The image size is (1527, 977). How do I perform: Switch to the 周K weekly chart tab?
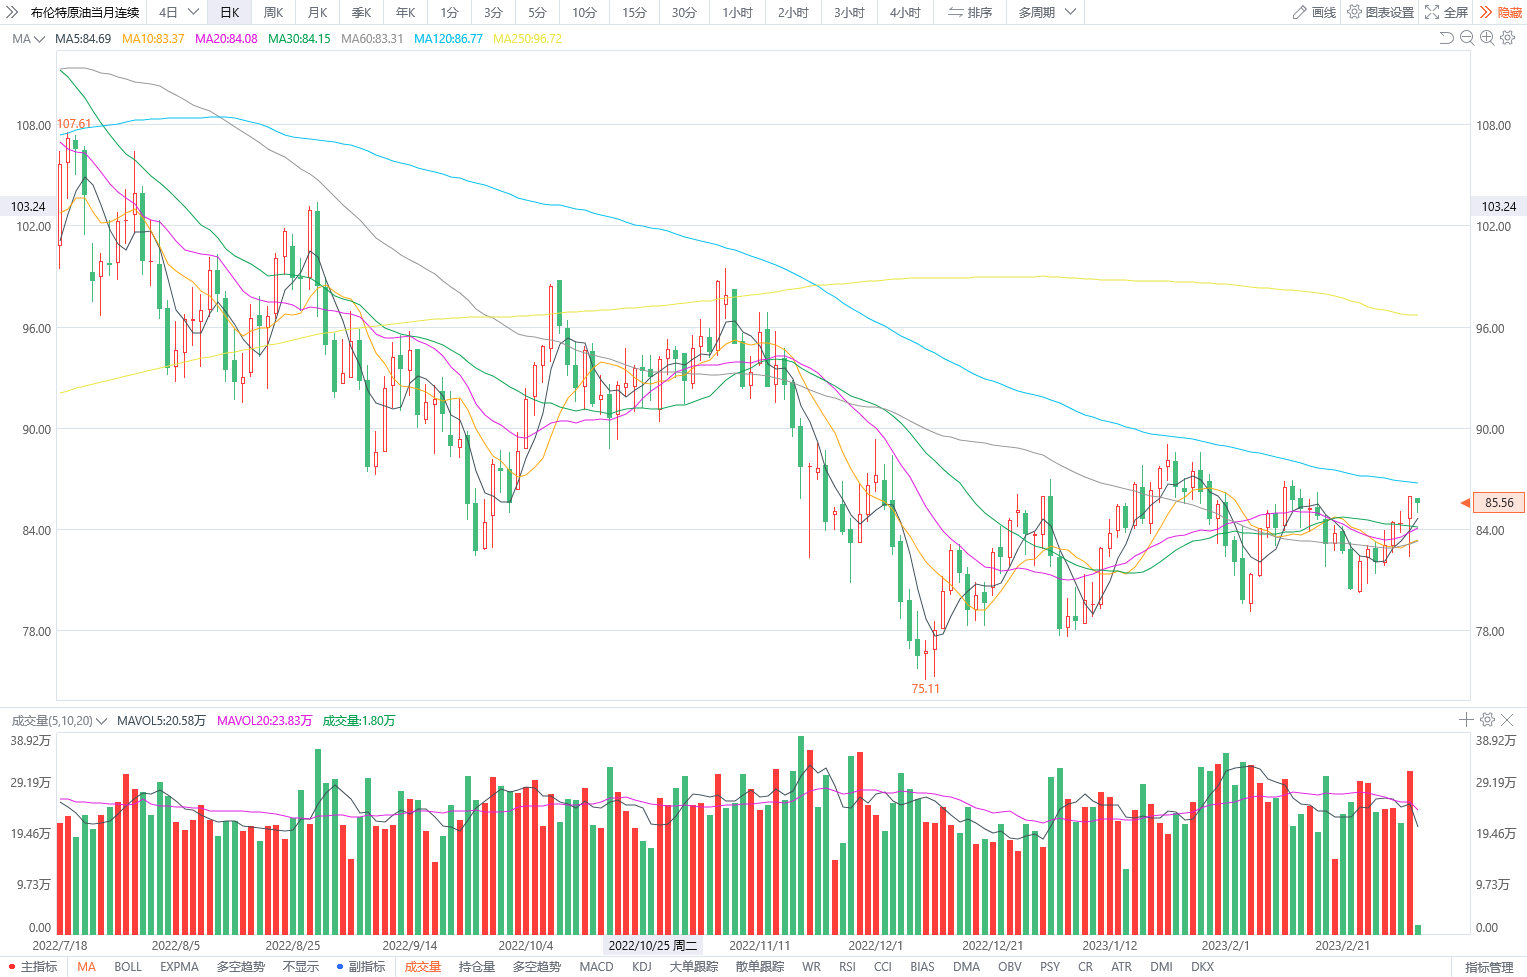point(273,12)
